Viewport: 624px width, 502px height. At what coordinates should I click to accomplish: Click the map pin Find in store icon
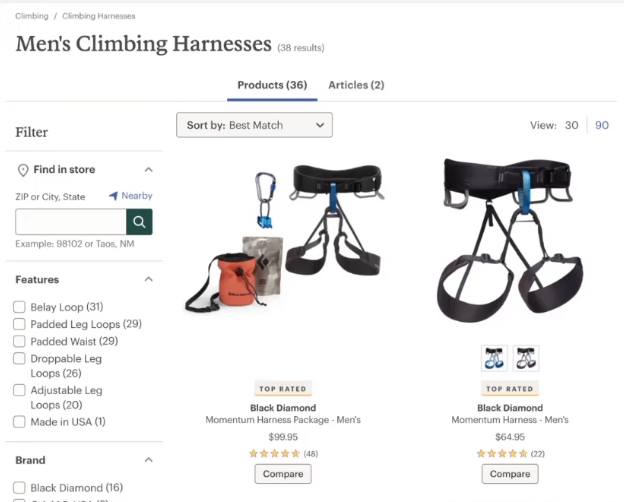(x=23, y=170)
